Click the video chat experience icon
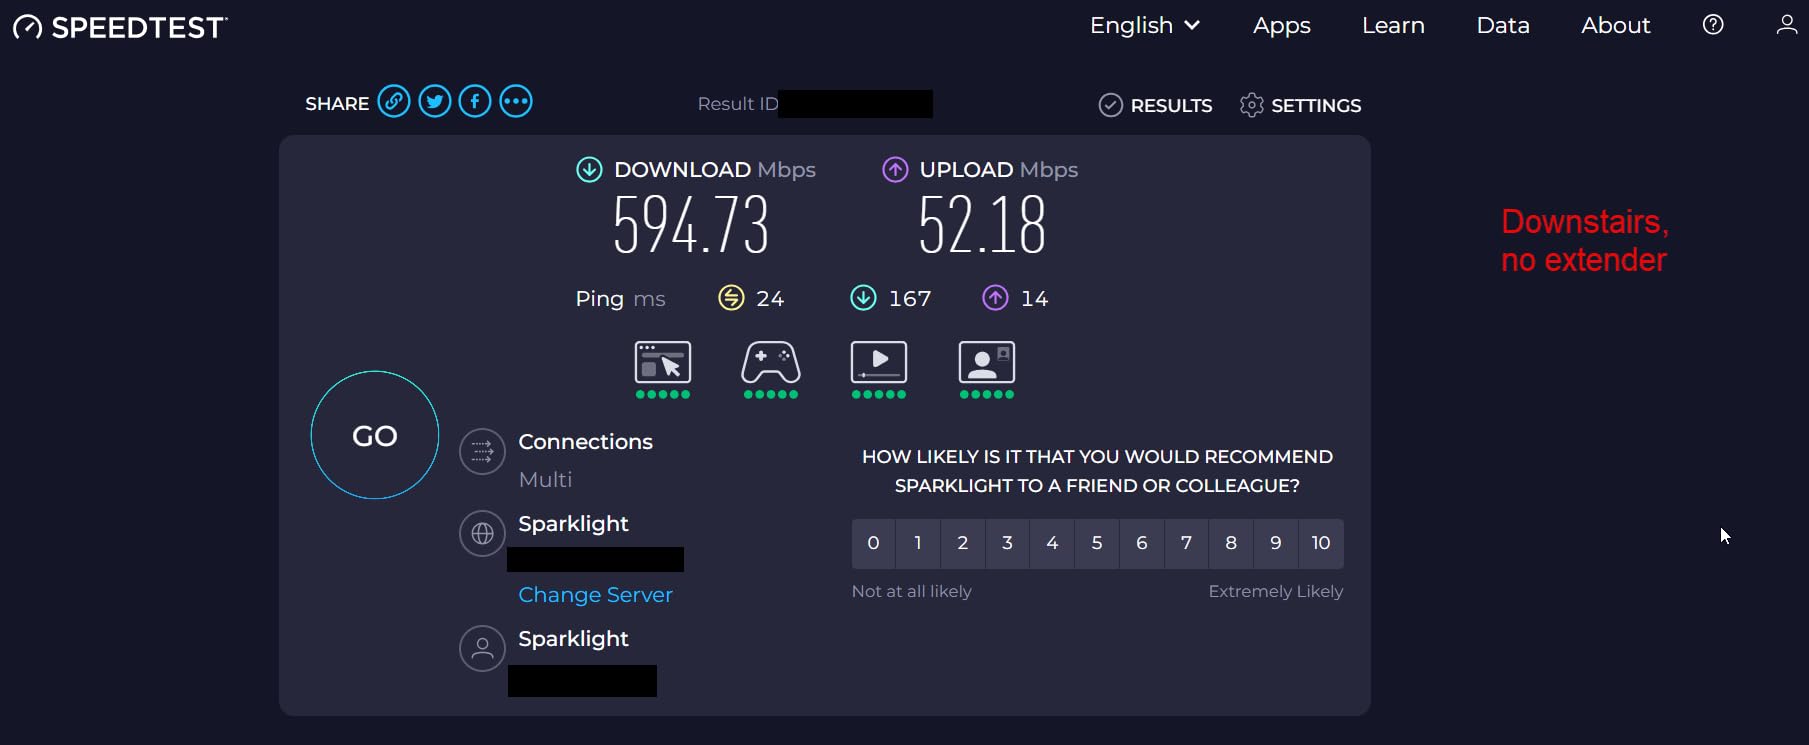Image resolution: width=1809 pixels, height=745 pixels. [987, 362]
